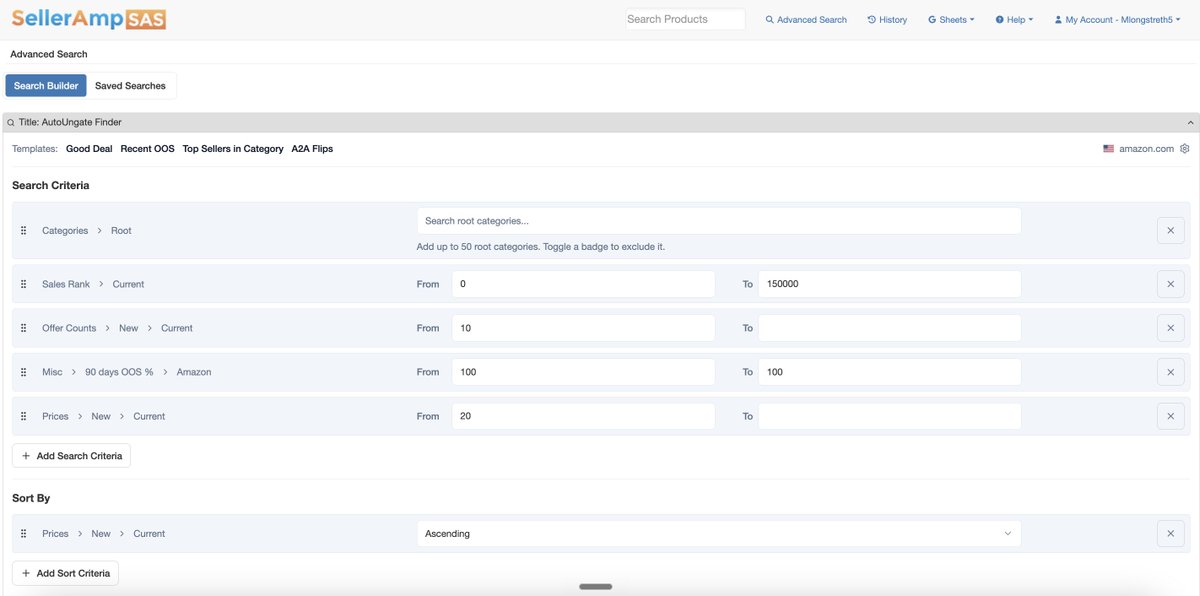Screen dimensions: 1200x596
Task: Click the US flag marketplace icon
Action: click(1109, 149)
